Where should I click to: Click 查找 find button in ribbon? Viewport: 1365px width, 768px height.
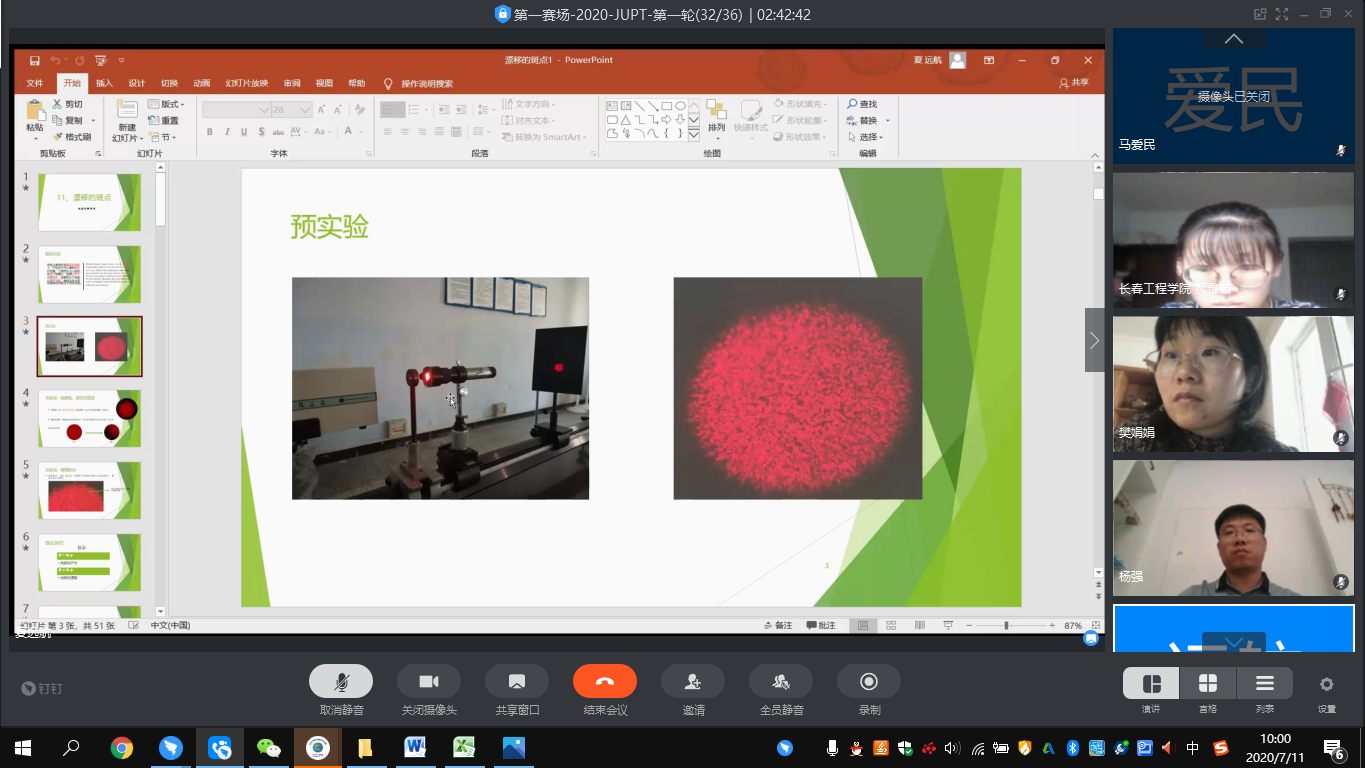[x=862, y=104]
